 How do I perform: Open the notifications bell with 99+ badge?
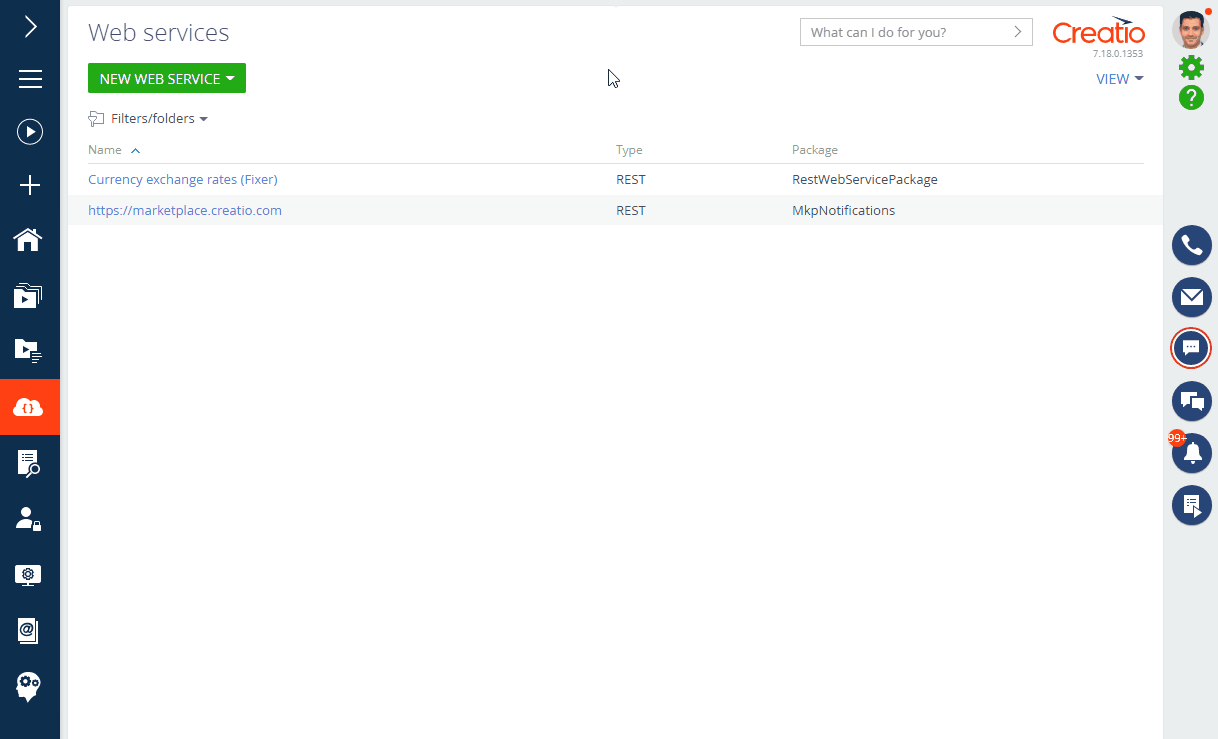(1191, 453)
